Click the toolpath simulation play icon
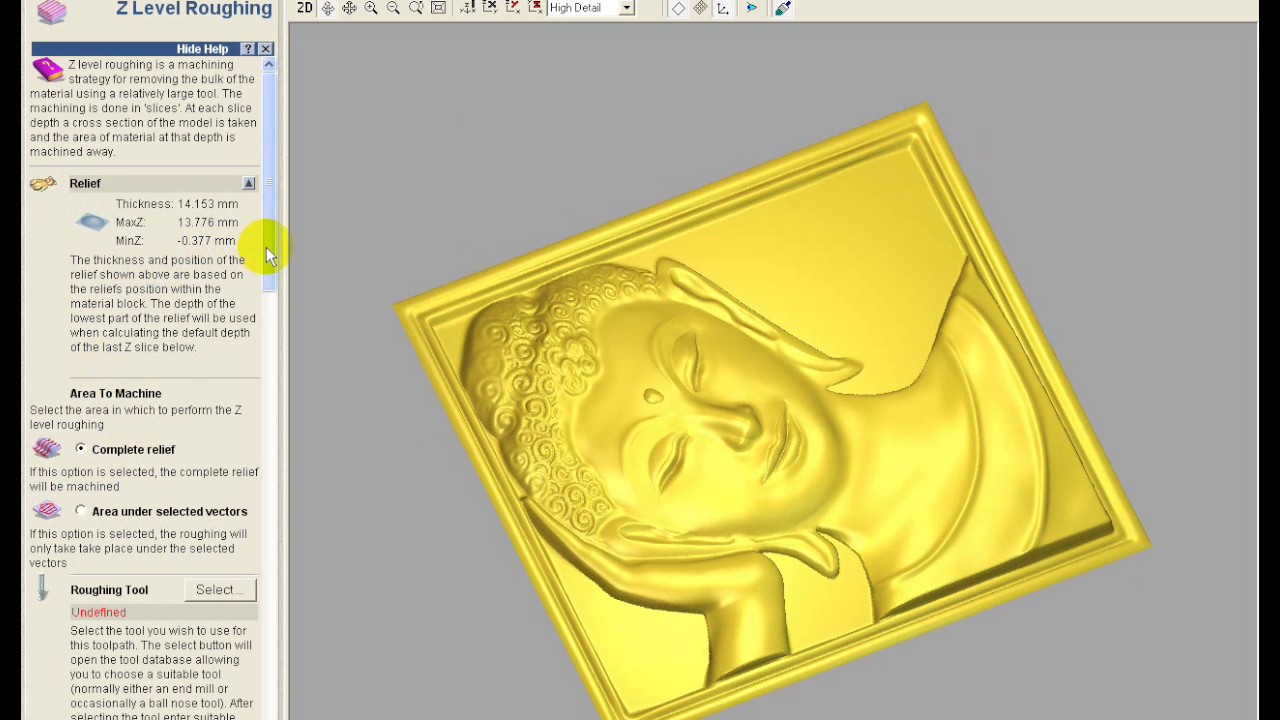This screenshot has height=720, width=1280. point(752,8)
